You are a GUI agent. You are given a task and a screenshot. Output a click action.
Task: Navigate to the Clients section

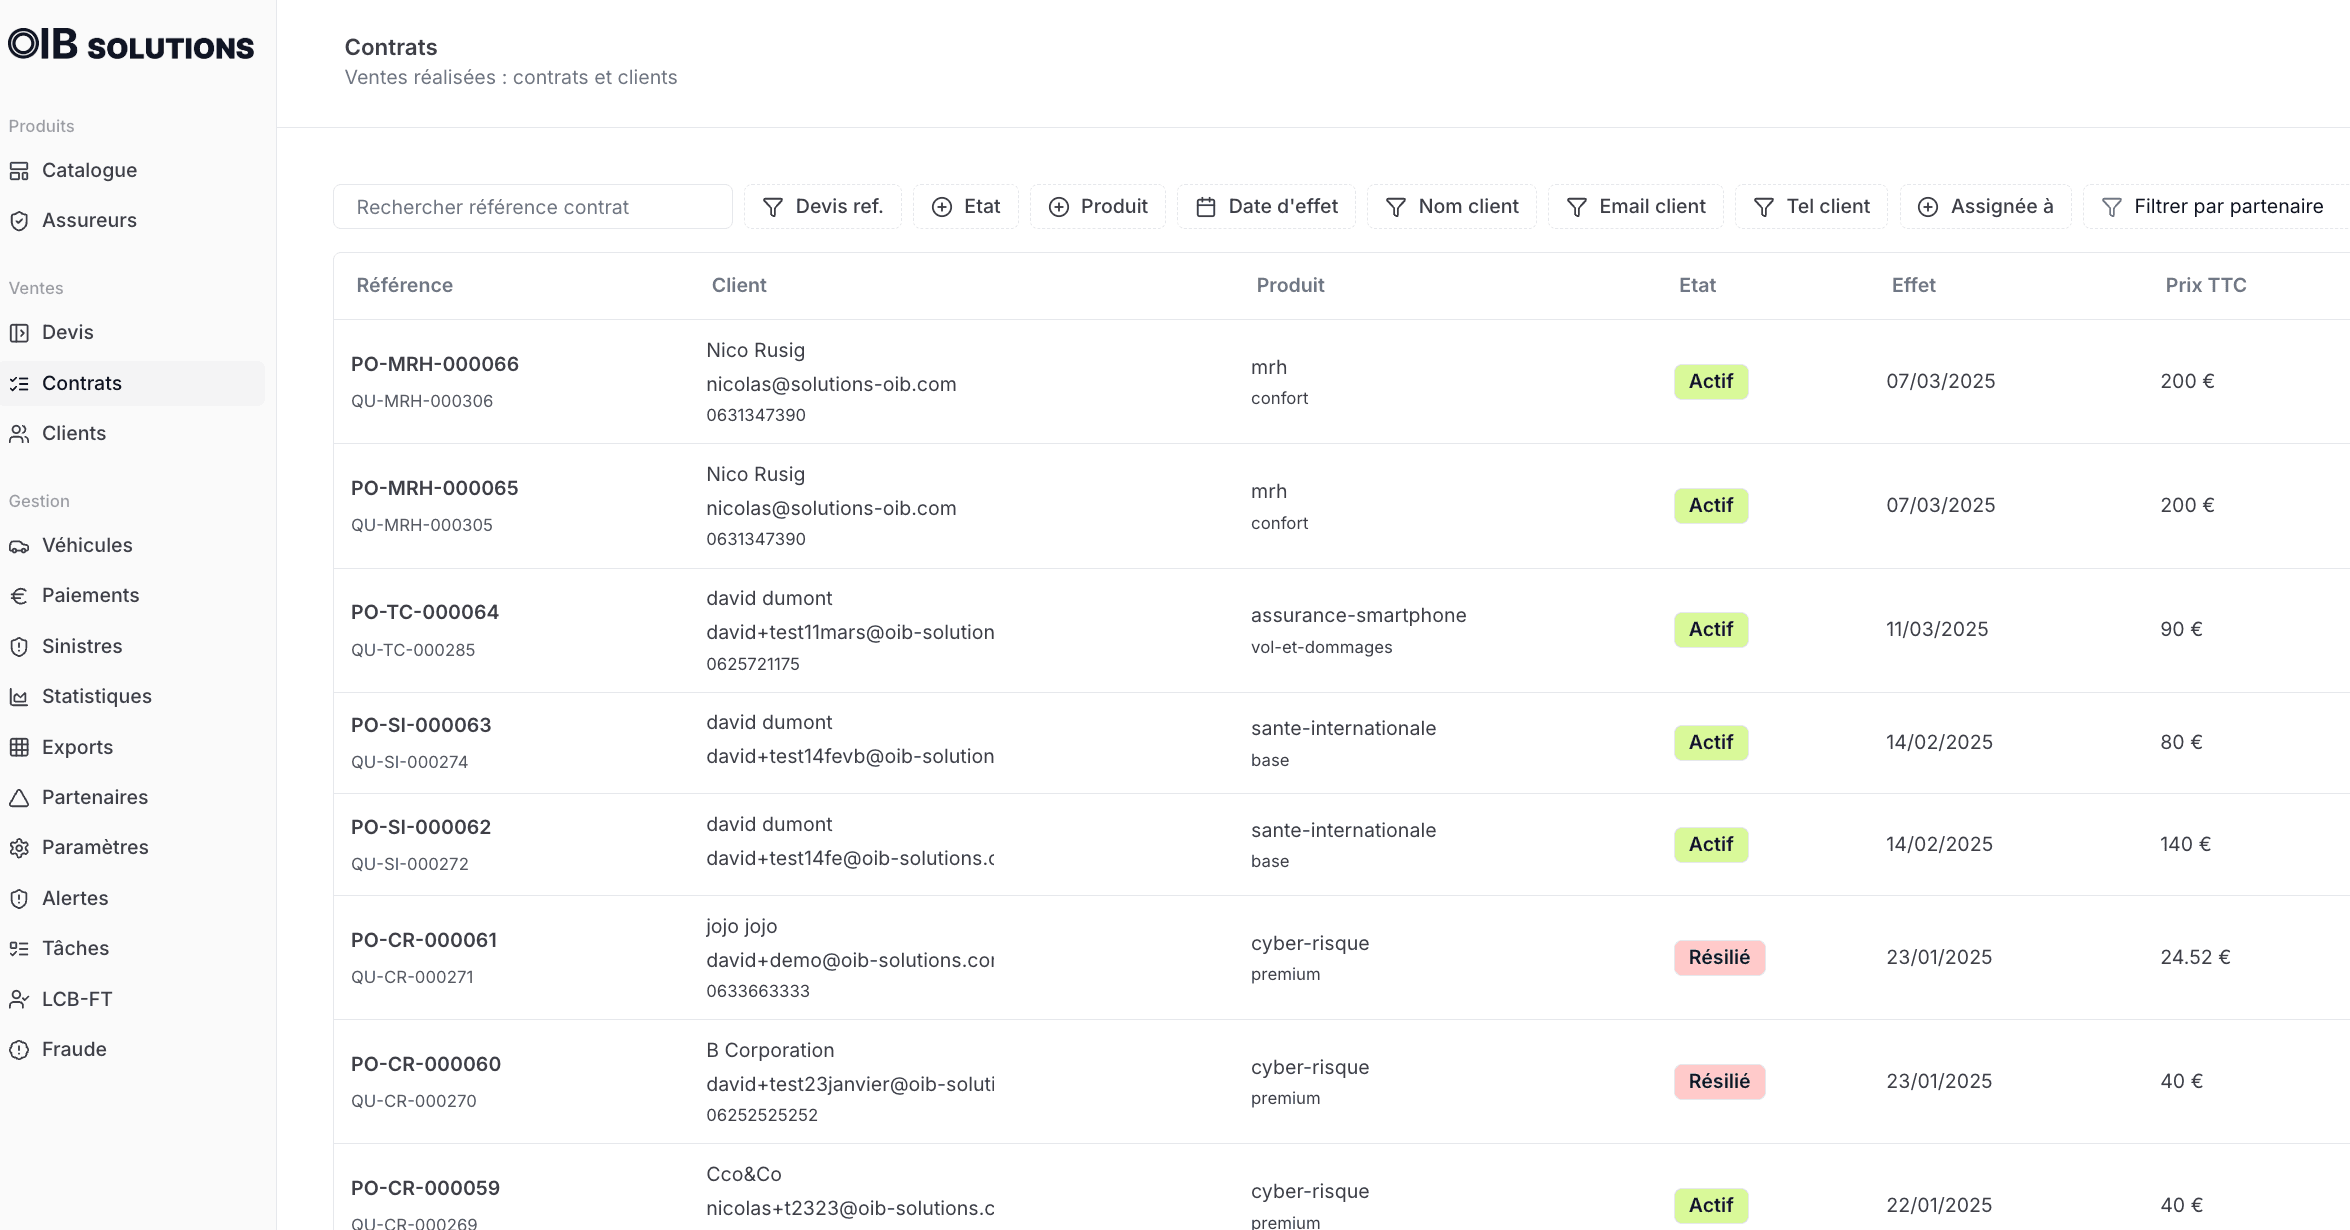pyautogui.click(x=73, y=433)
